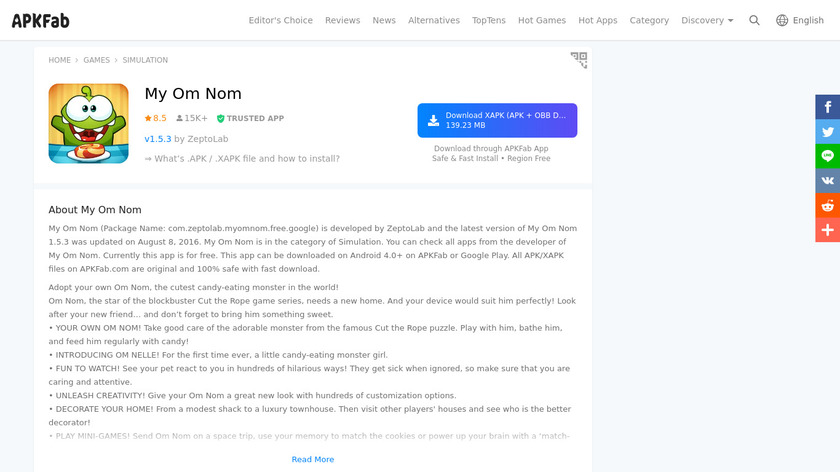Expand description with Read More
This screenshot has height=472, width=840.
pyautogui.click(x=313, y=459)
